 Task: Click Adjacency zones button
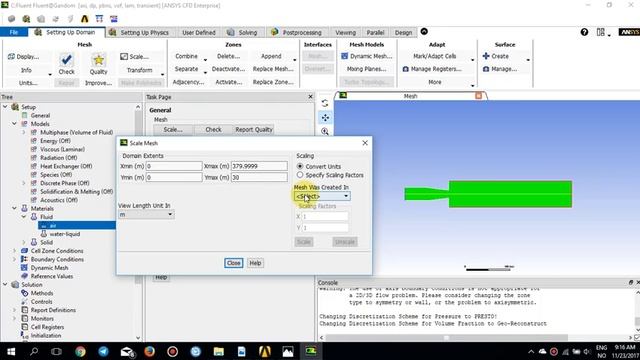tap(188, 82)
